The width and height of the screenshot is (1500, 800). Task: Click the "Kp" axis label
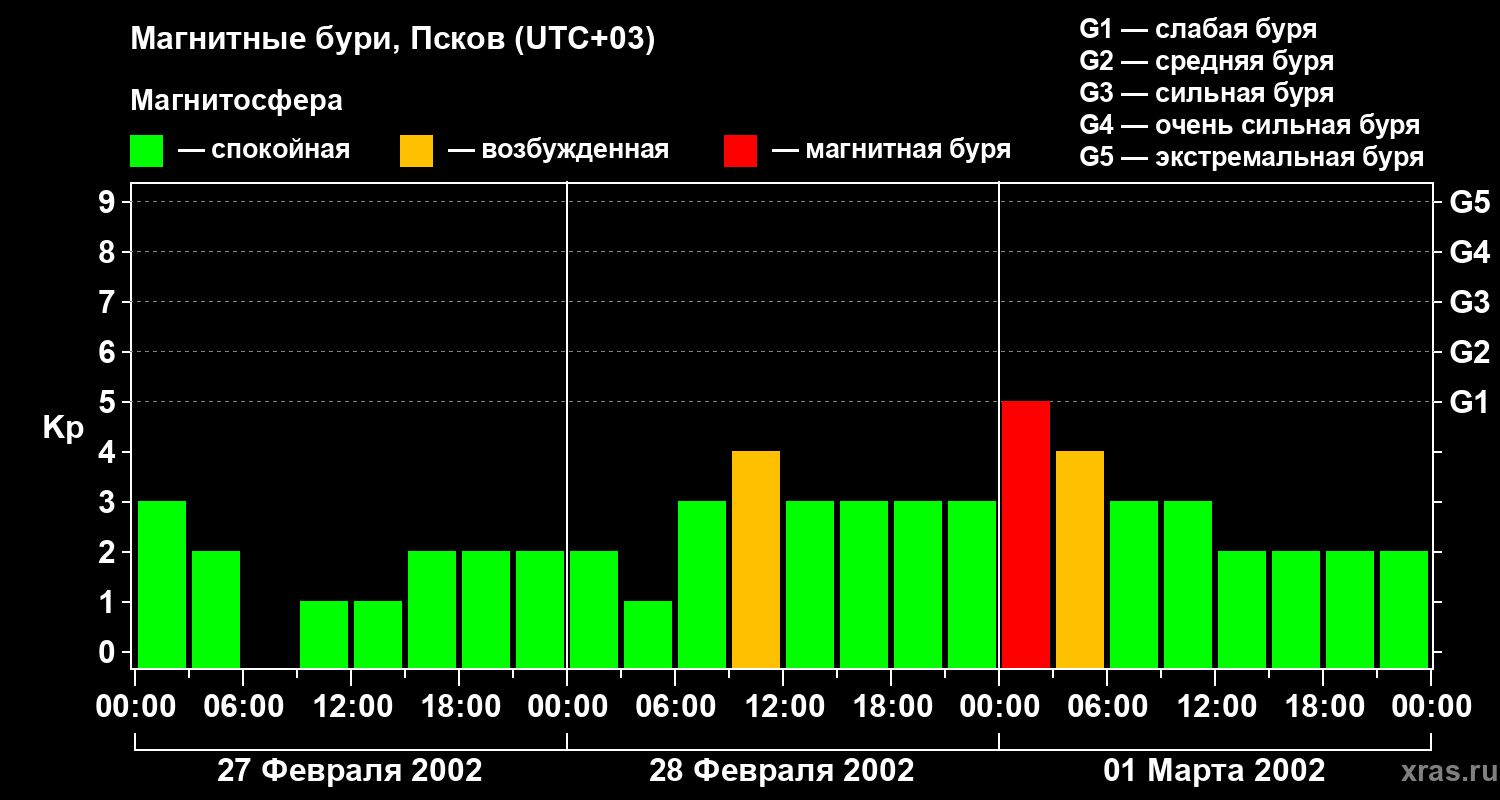click(x=63, y=428)
